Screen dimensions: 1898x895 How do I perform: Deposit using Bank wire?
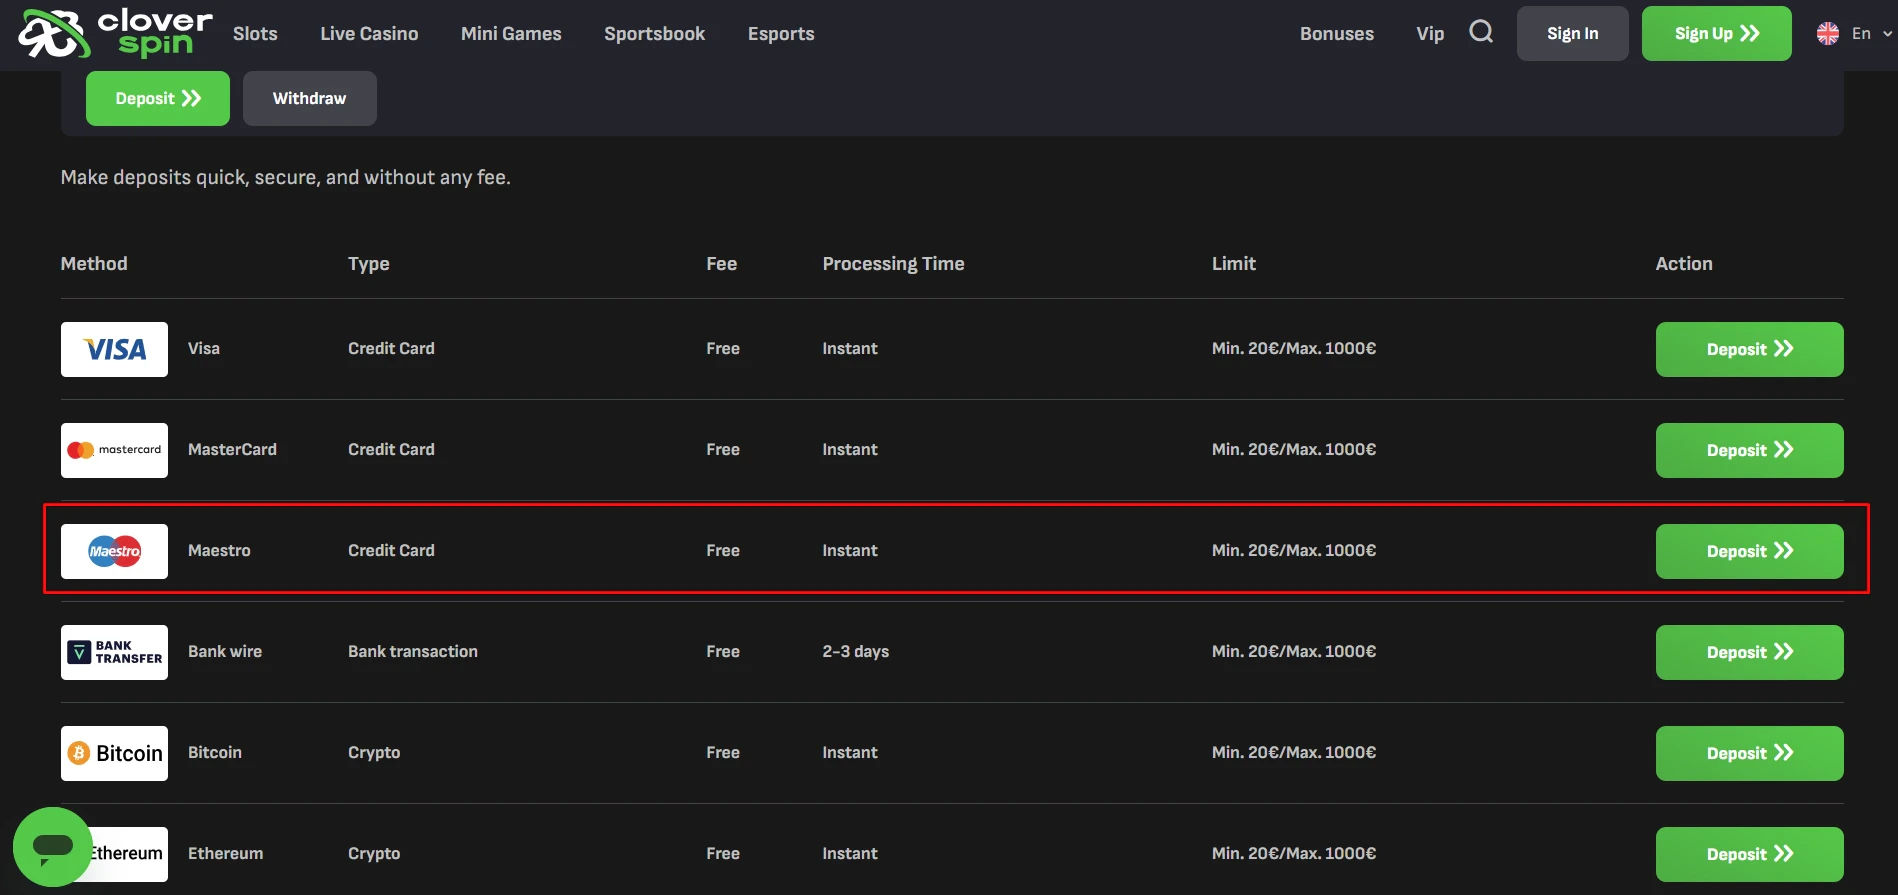1750,652
